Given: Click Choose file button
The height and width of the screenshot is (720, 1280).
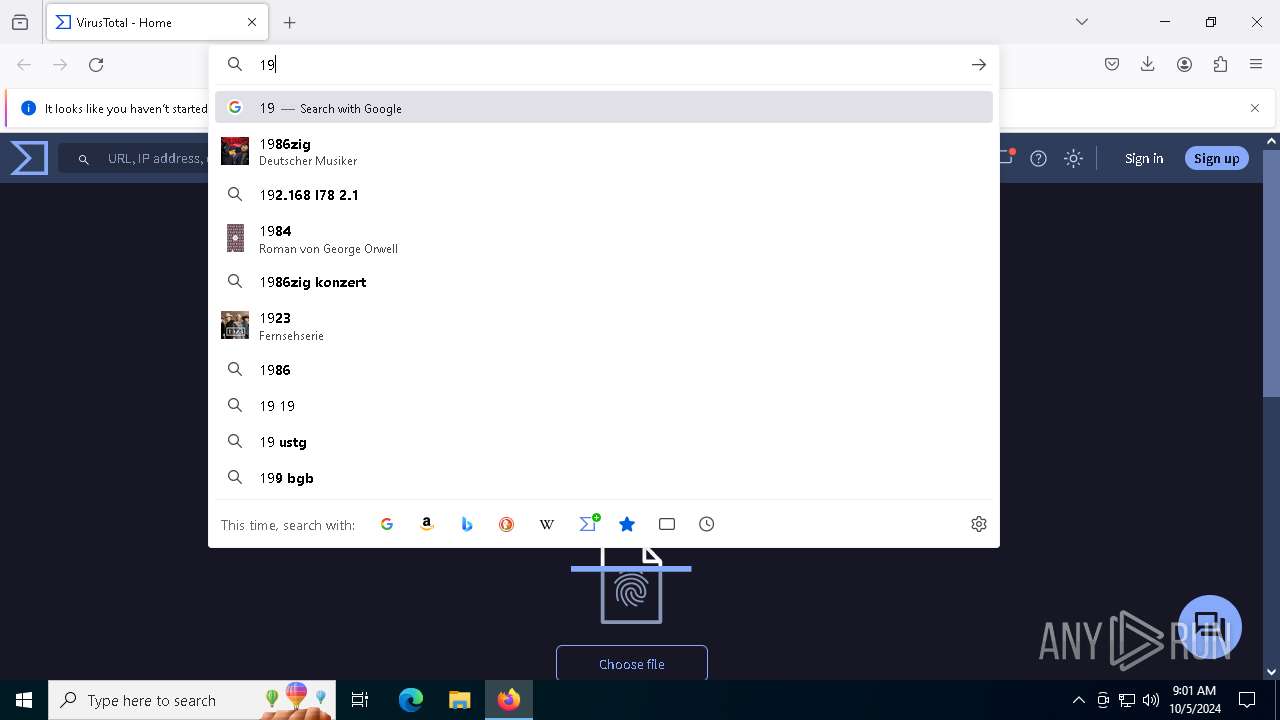Looking at the screenshot, I should (x=632, y=663).
